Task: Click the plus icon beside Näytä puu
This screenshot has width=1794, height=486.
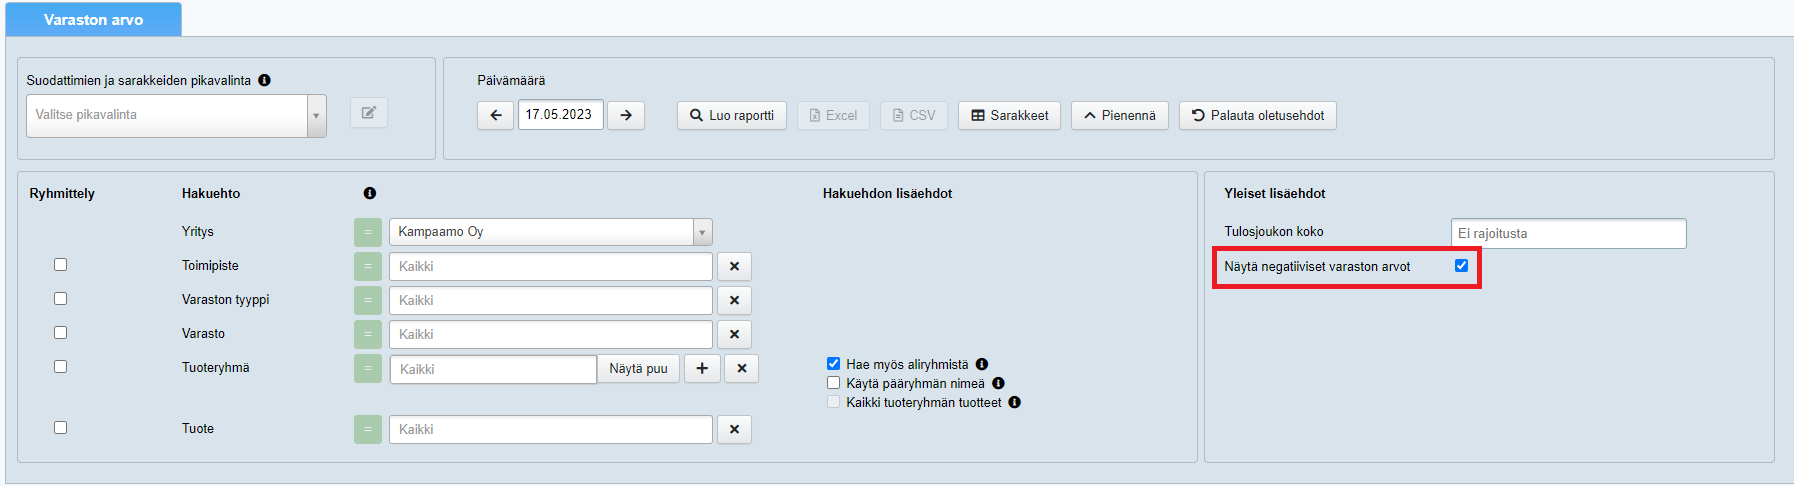Action: pos(702,369)
